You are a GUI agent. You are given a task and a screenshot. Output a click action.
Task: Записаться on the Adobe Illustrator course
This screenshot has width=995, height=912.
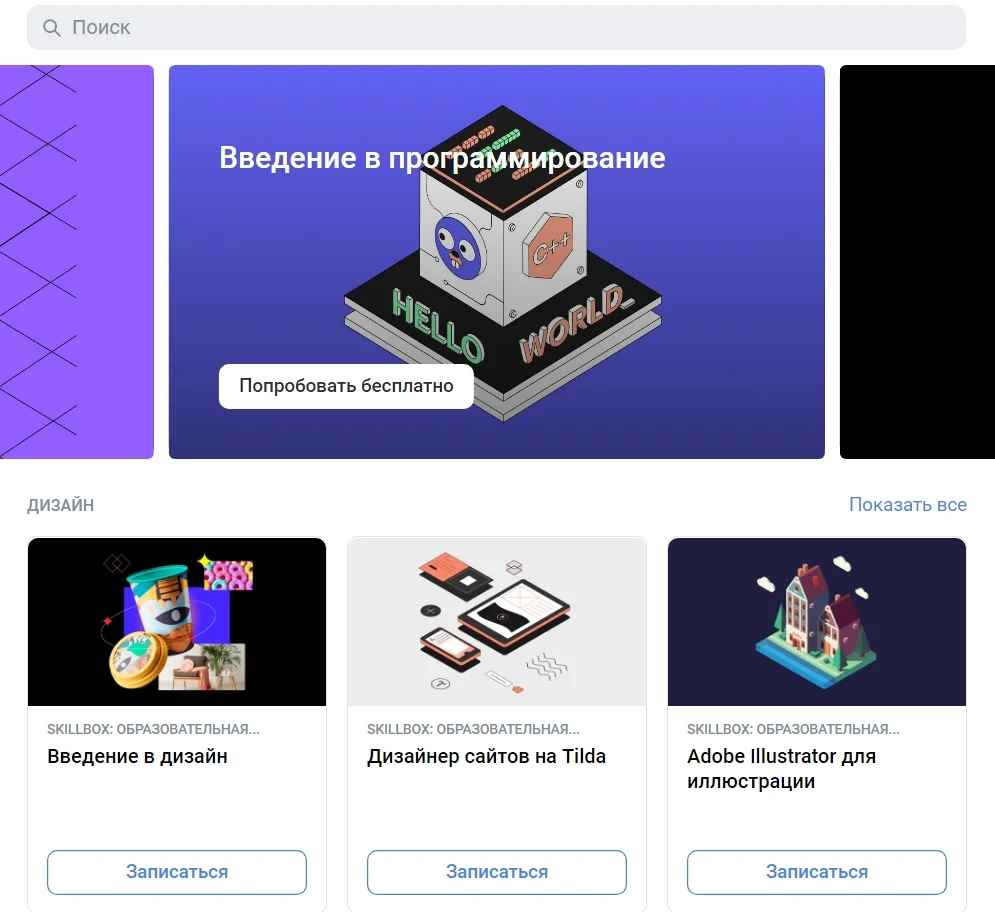[x=817, y=872]
